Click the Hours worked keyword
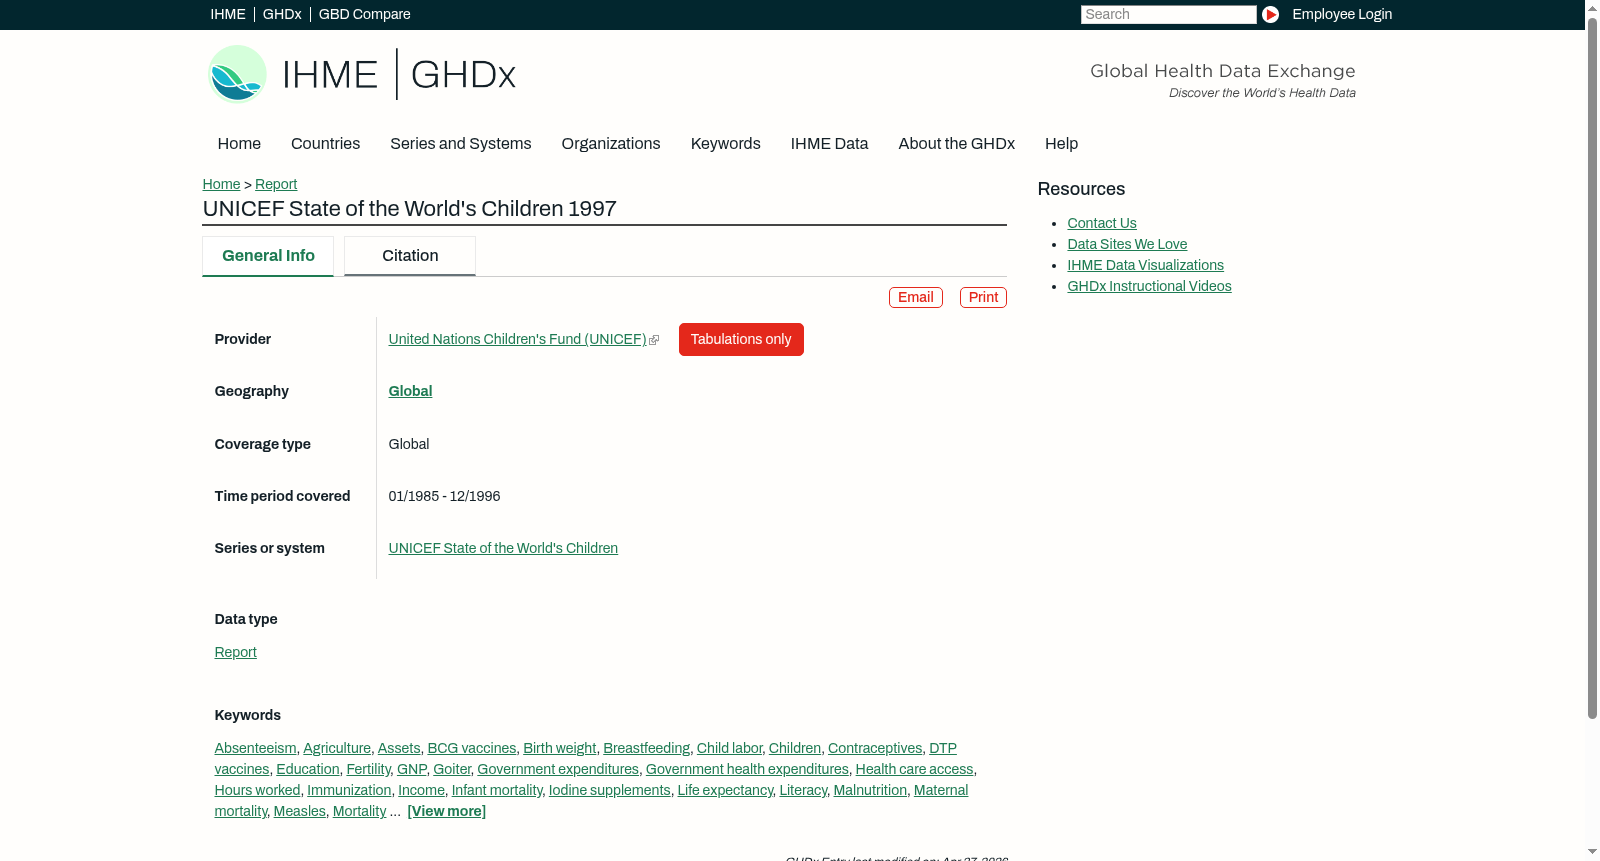The height and width of the screenshot is (861, 1600). (257, 790)
